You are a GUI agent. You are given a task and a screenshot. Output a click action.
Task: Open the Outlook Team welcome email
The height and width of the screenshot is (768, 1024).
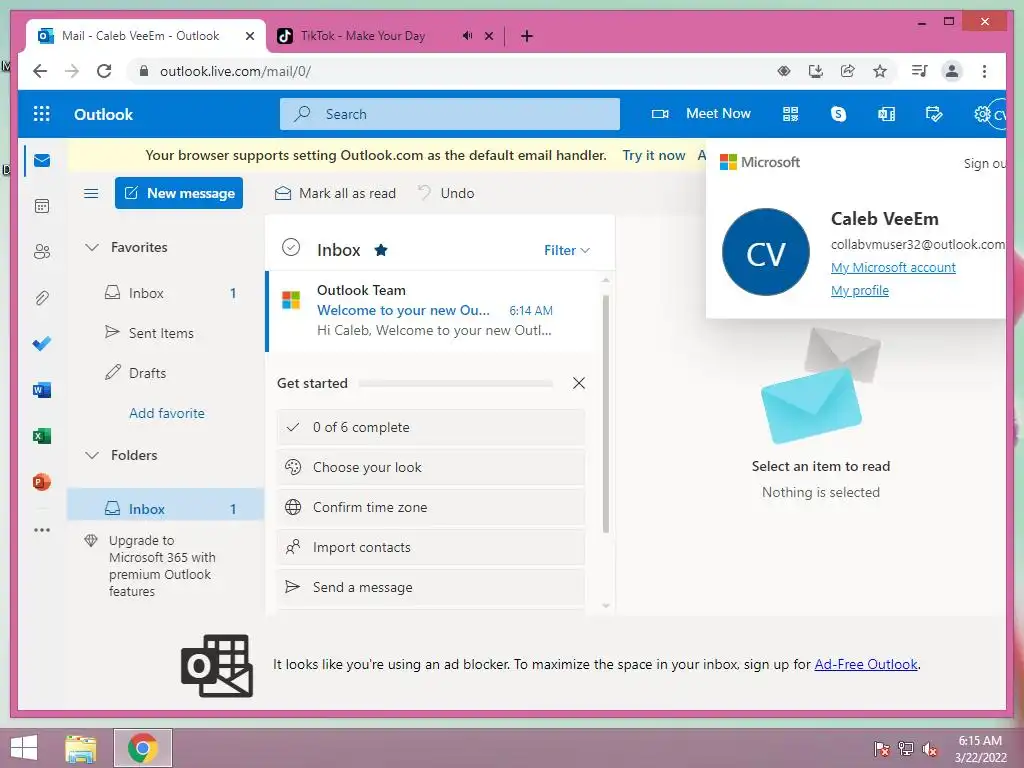(432, 311)
